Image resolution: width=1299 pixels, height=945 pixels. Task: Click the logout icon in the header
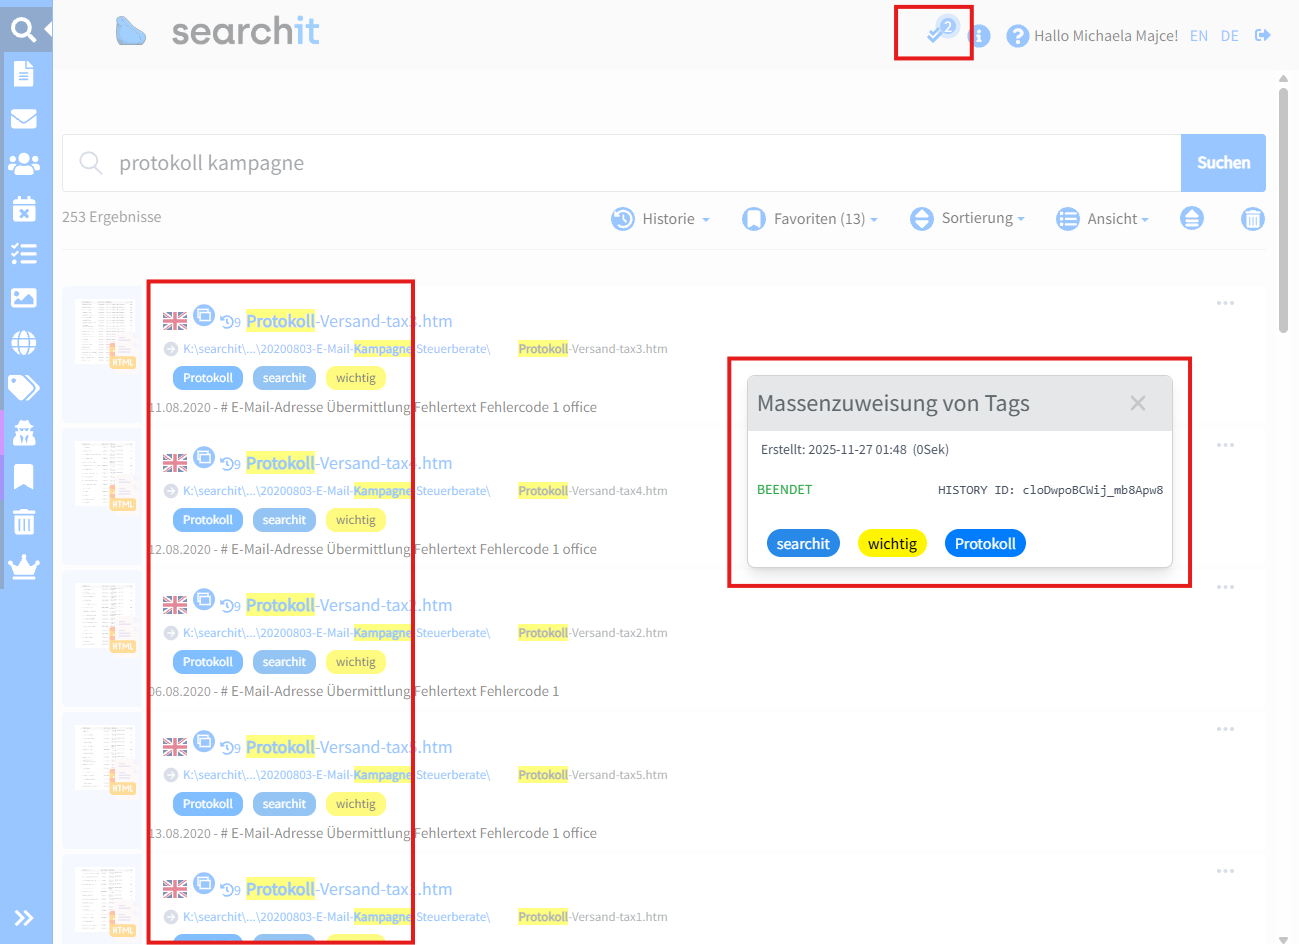(x=1263, y=35)
